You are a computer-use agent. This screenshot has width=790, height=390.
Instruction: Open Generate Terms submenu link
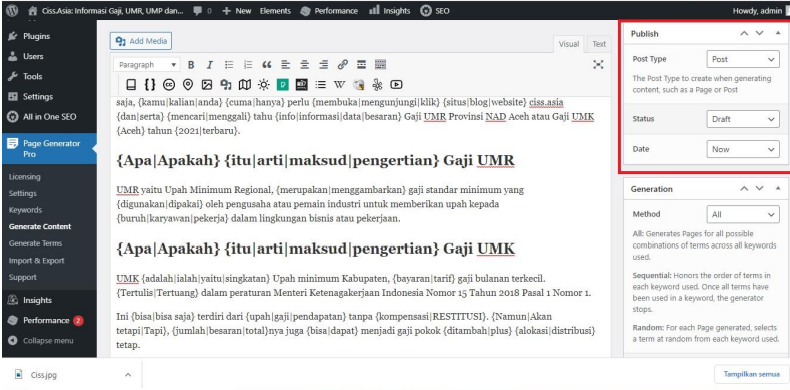(35, 243)
